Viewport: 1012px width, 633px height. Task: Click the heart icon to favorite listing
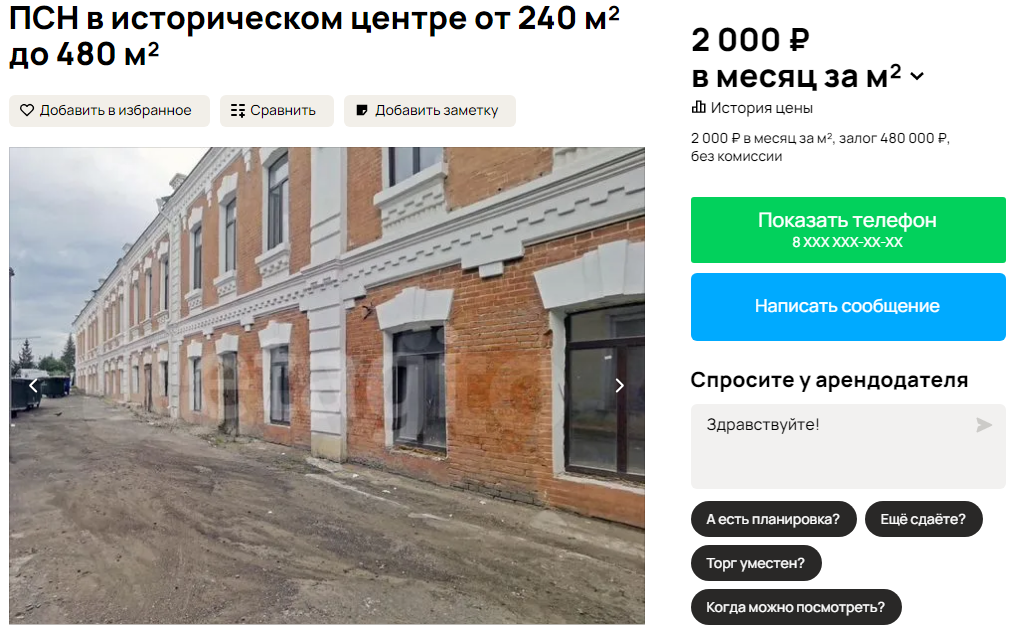26,110
